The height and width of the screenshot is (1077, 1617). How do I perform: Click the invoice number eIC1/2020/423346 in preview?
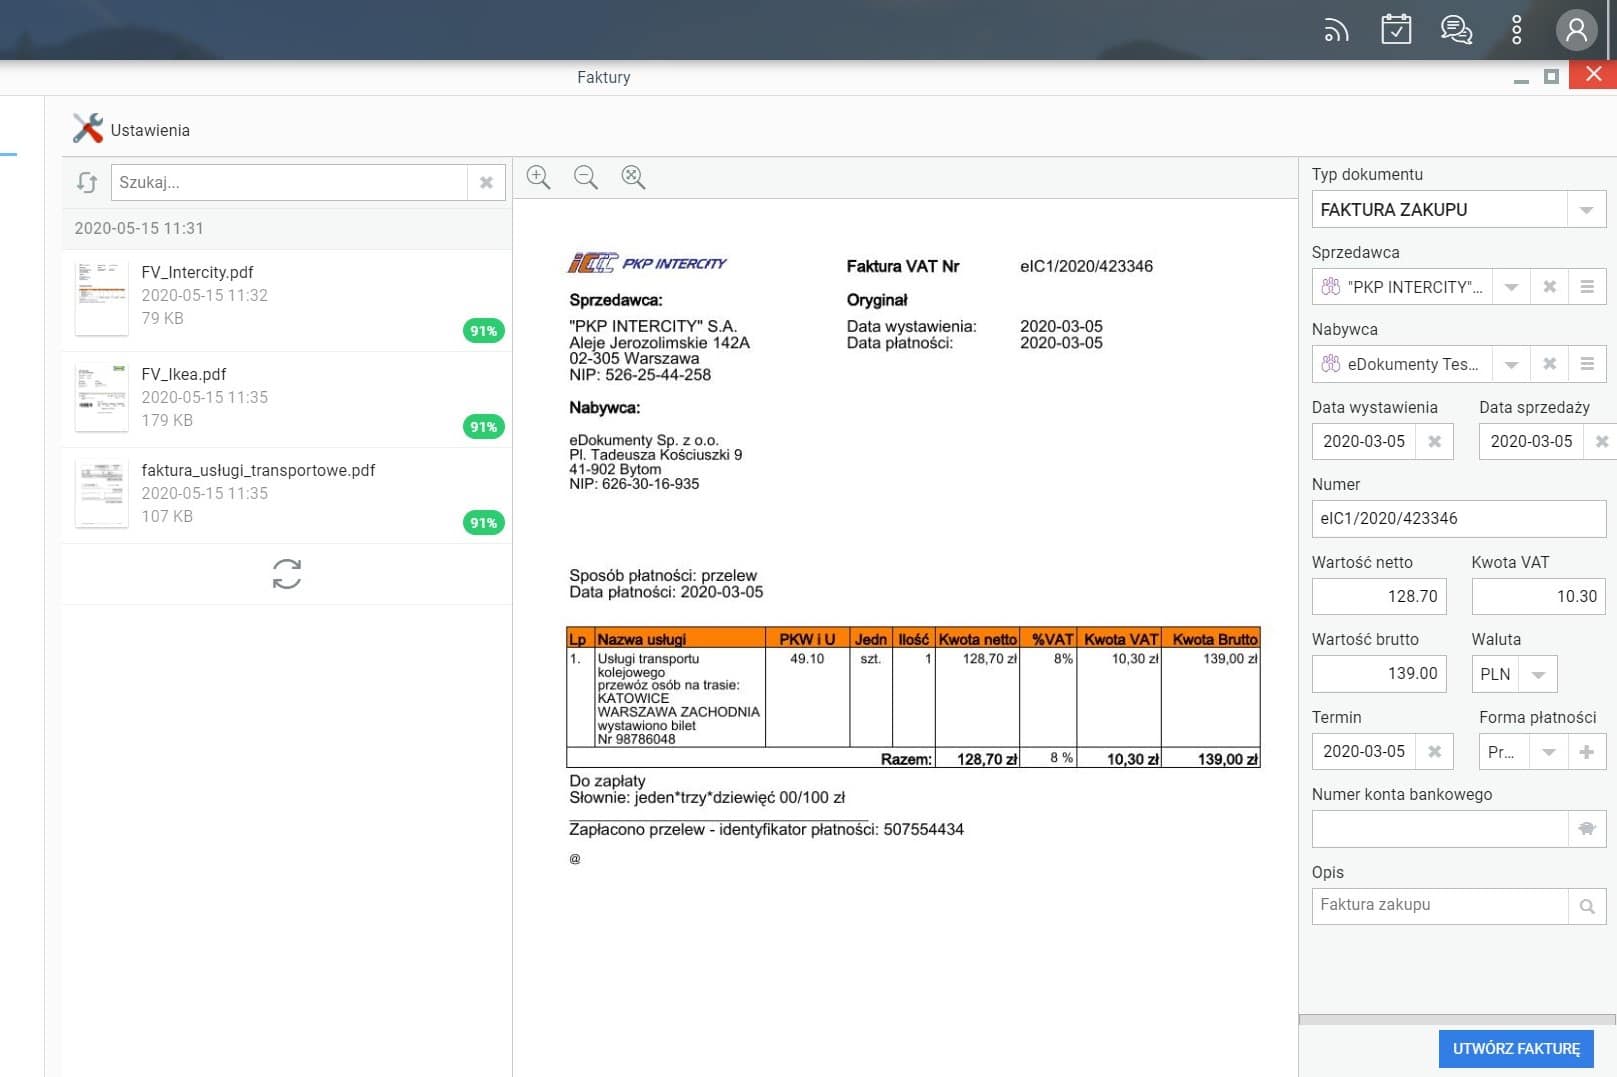pyautogui.click(x=1086, y=266)
